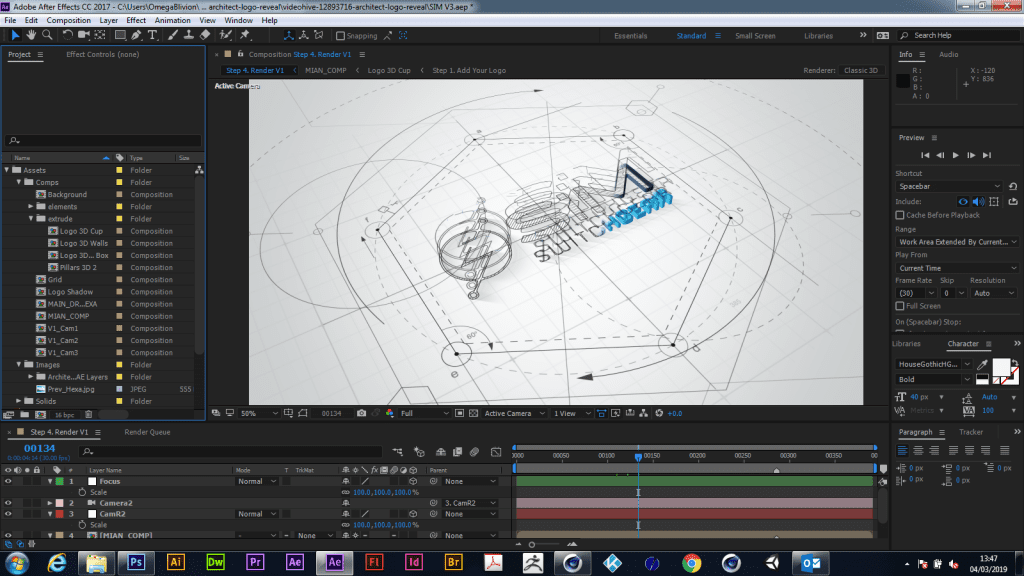The height and width of the screenshot is (576, 1024).
Task: Expand the Solids folder
Action: point(19,401)
